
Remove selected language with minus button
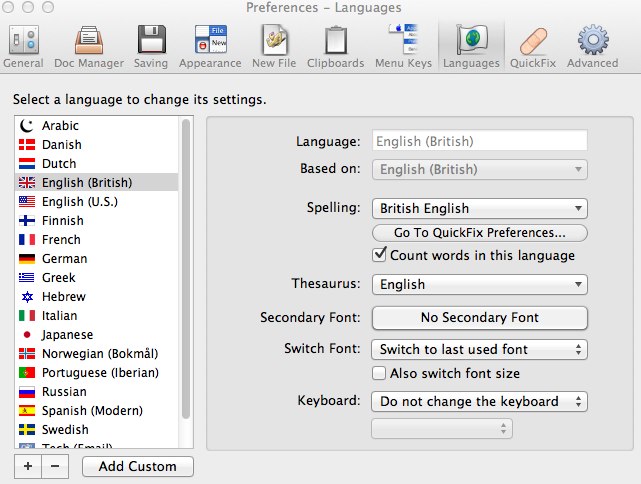tap(55, 466)
